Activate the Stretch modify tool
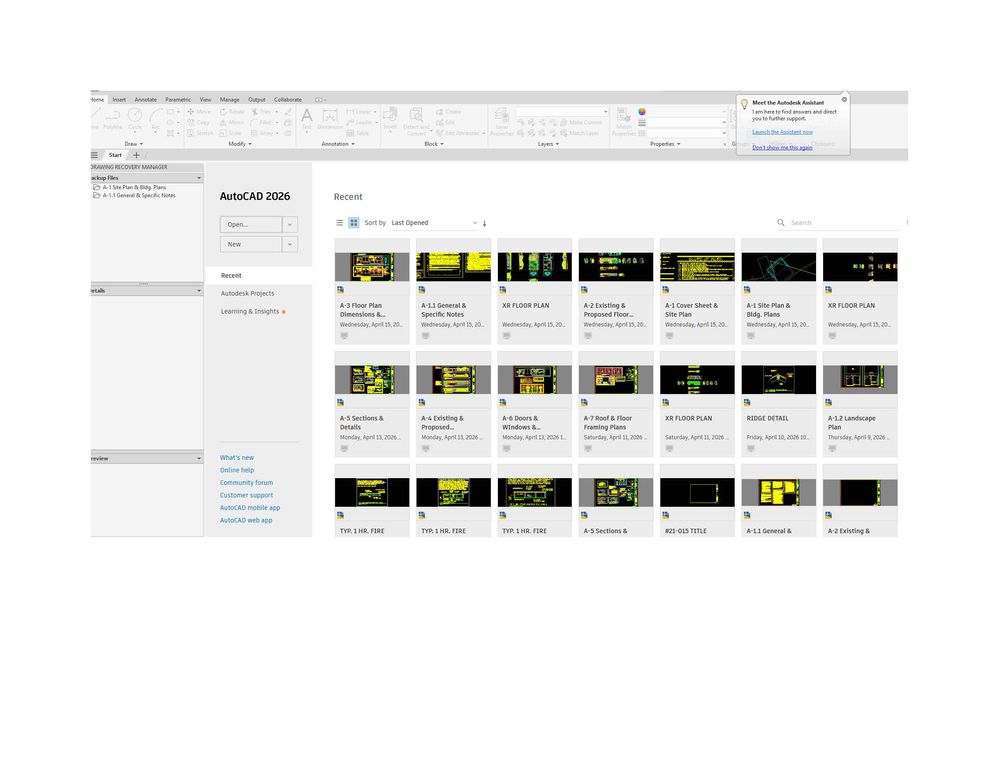Viewport: 999px width, 772px height. (x=200, y=133)
